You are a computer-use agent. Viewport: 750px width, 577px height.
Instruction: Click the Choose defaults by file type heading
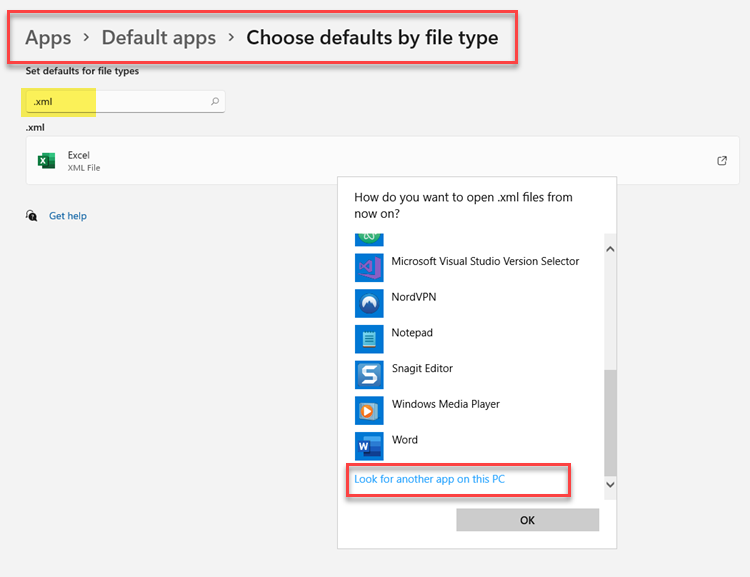coord(372,38)
